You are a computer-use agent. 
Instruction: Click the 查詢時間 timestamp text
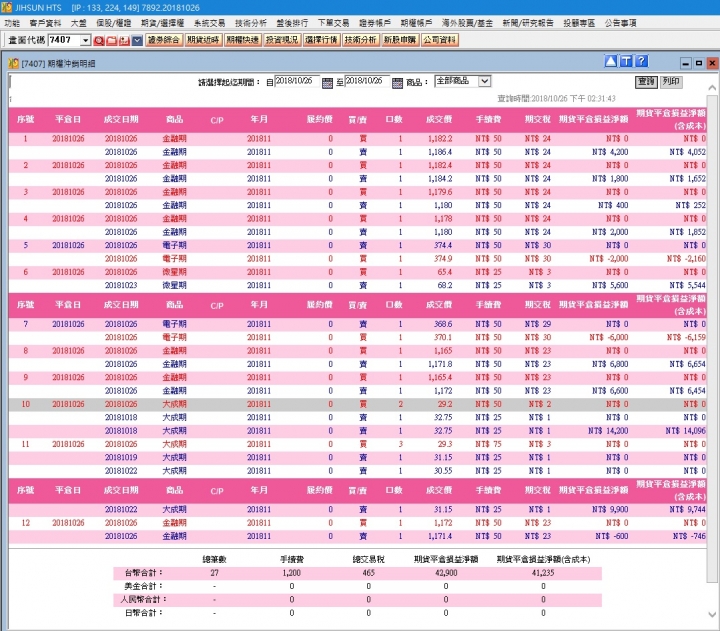coord(556,98)
